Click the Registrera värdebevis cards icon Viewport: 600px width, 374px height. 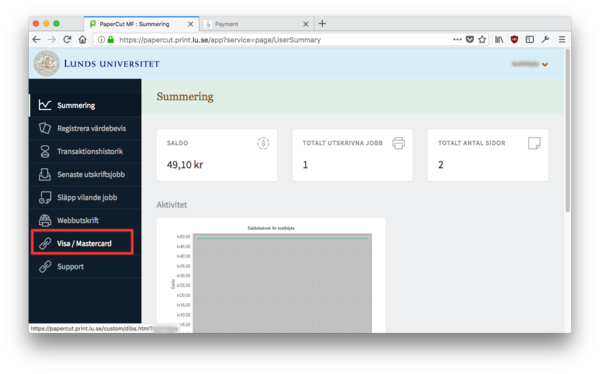click(45, 128)
